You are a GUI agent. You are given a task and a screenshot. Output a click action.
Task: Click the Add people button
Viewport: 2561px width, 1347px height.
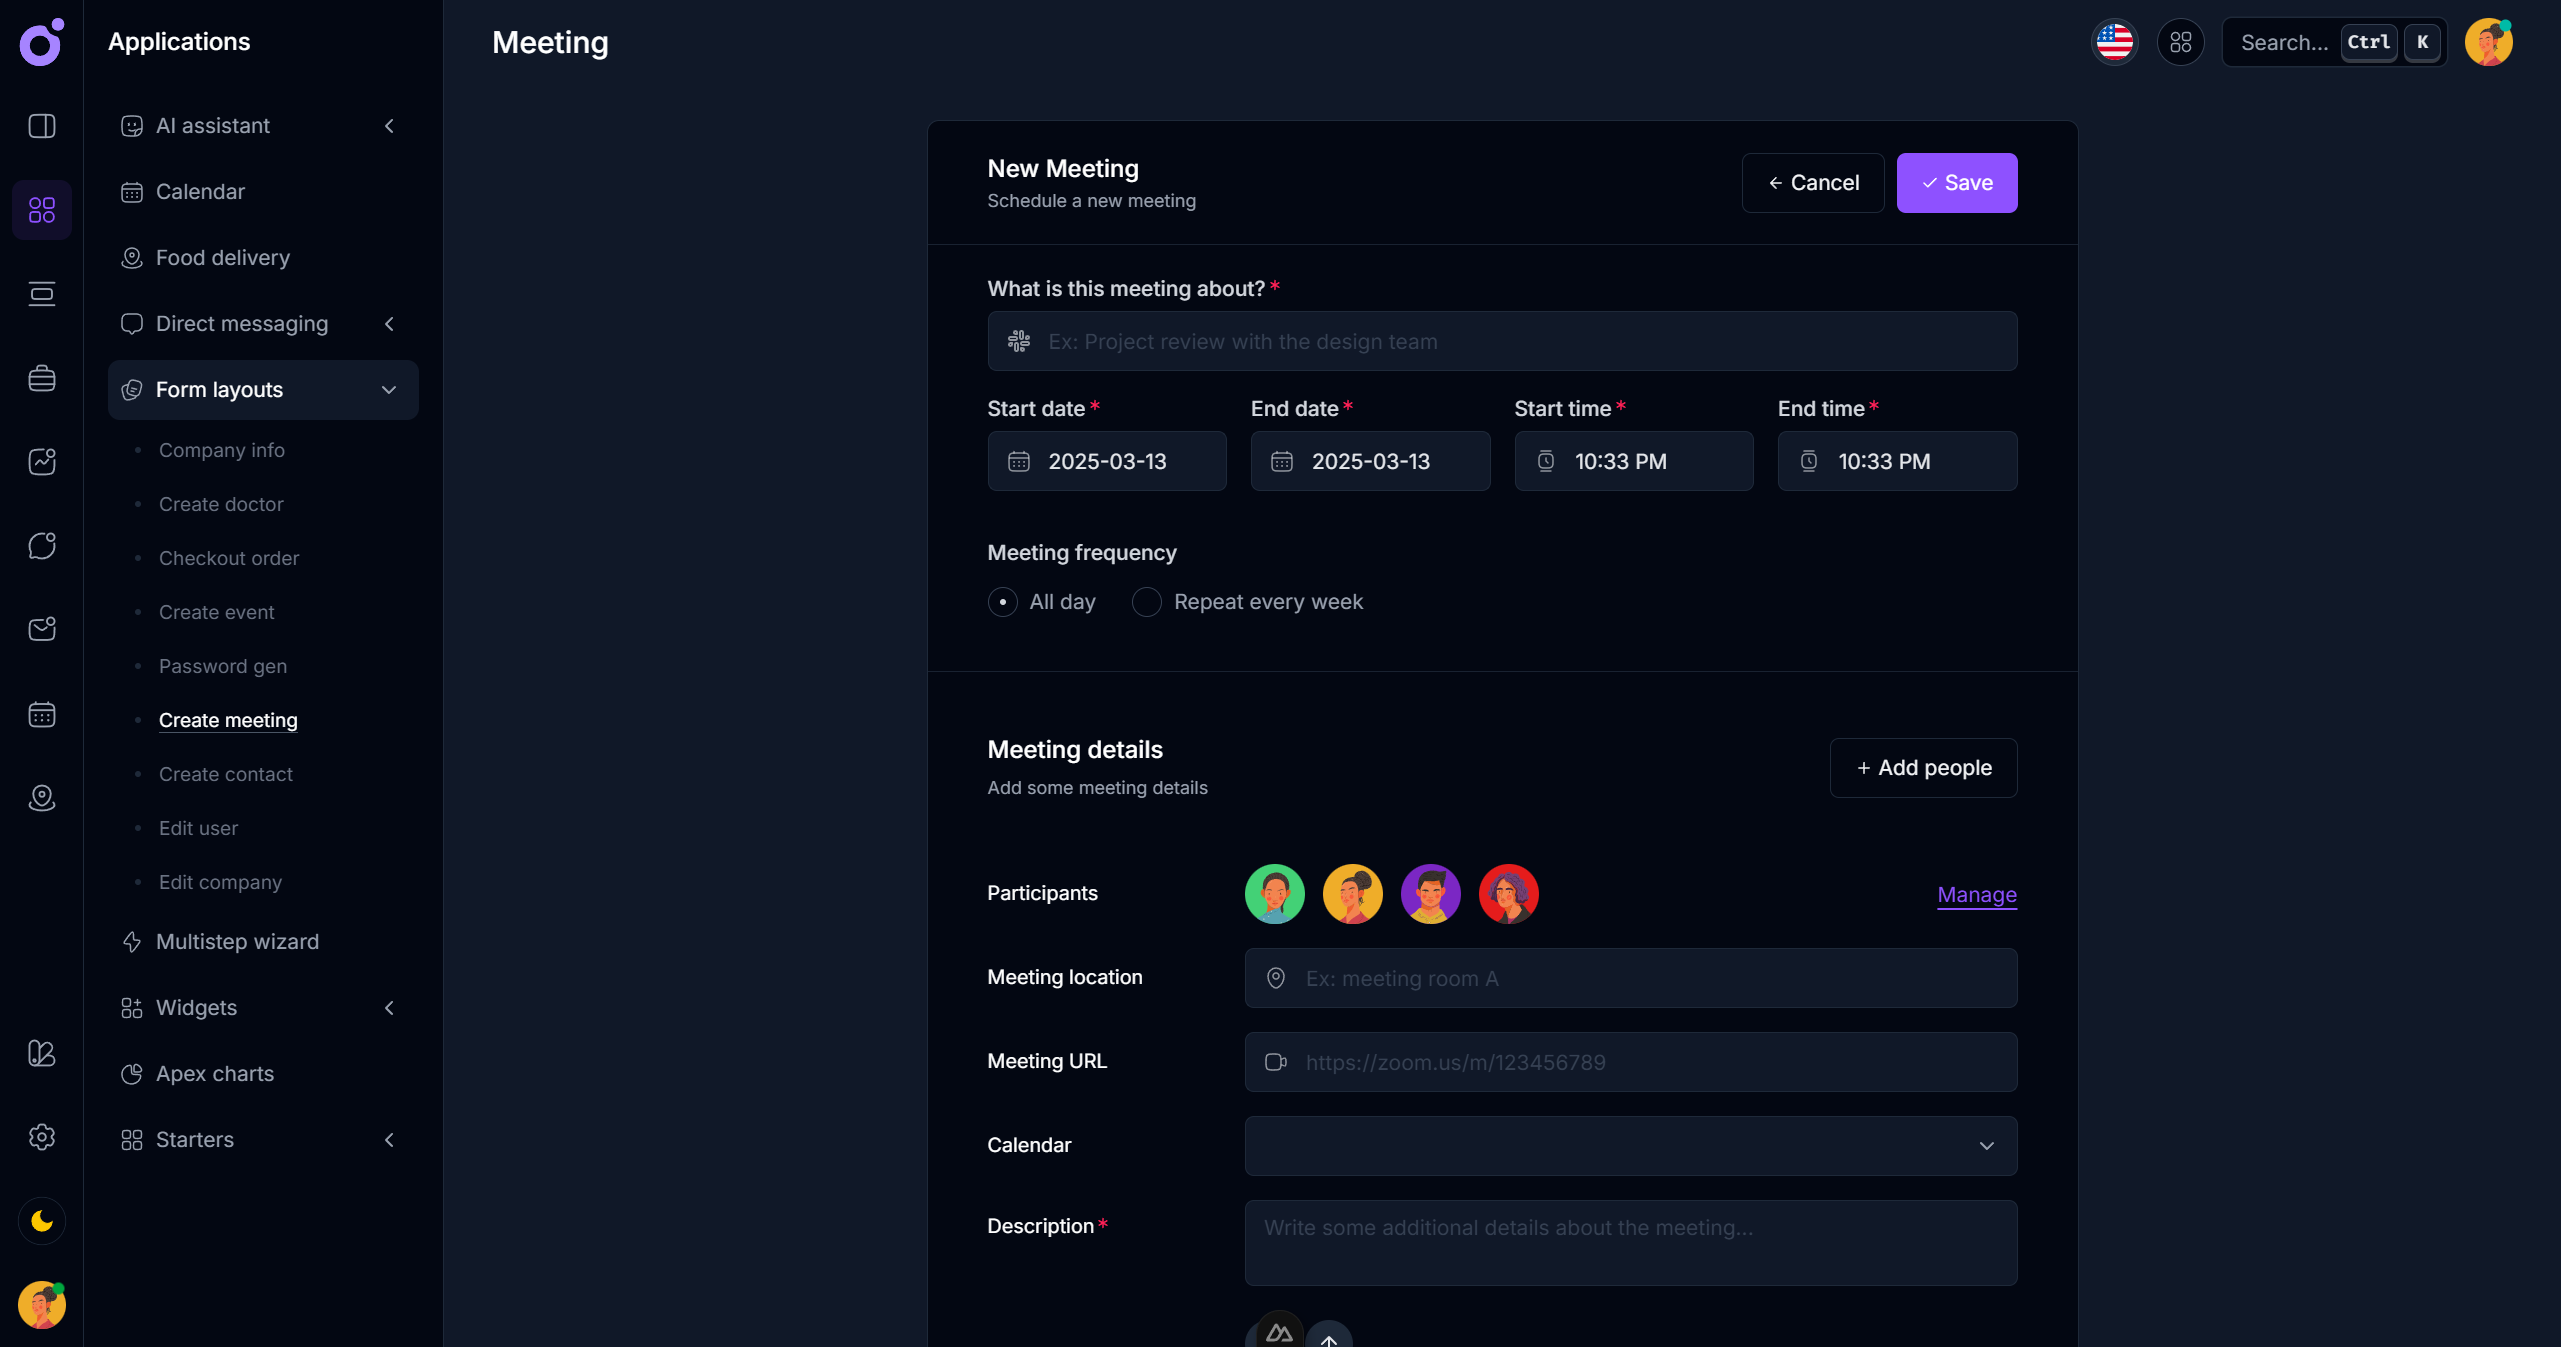[x=1922, y=768]
